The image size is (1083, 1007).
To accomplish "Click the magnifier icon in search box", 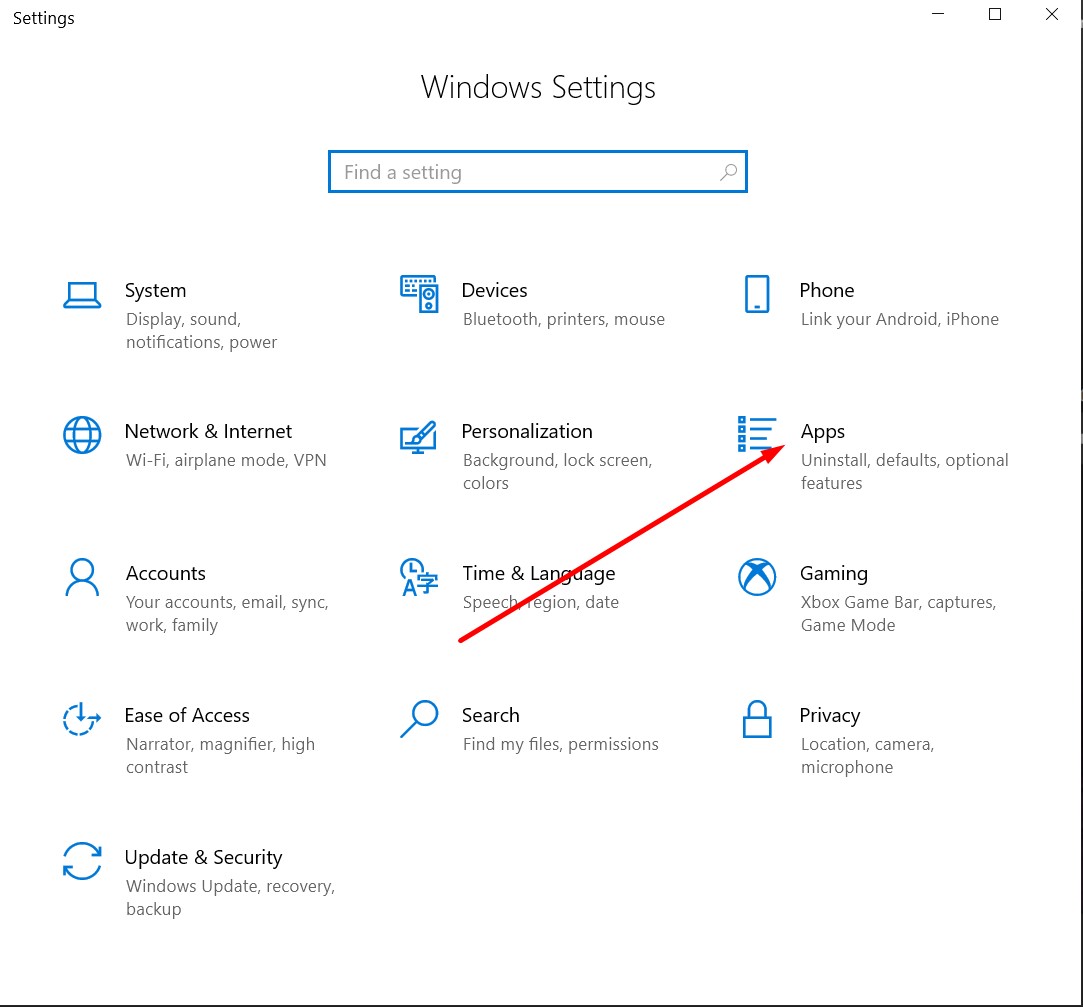I will 728,172.
